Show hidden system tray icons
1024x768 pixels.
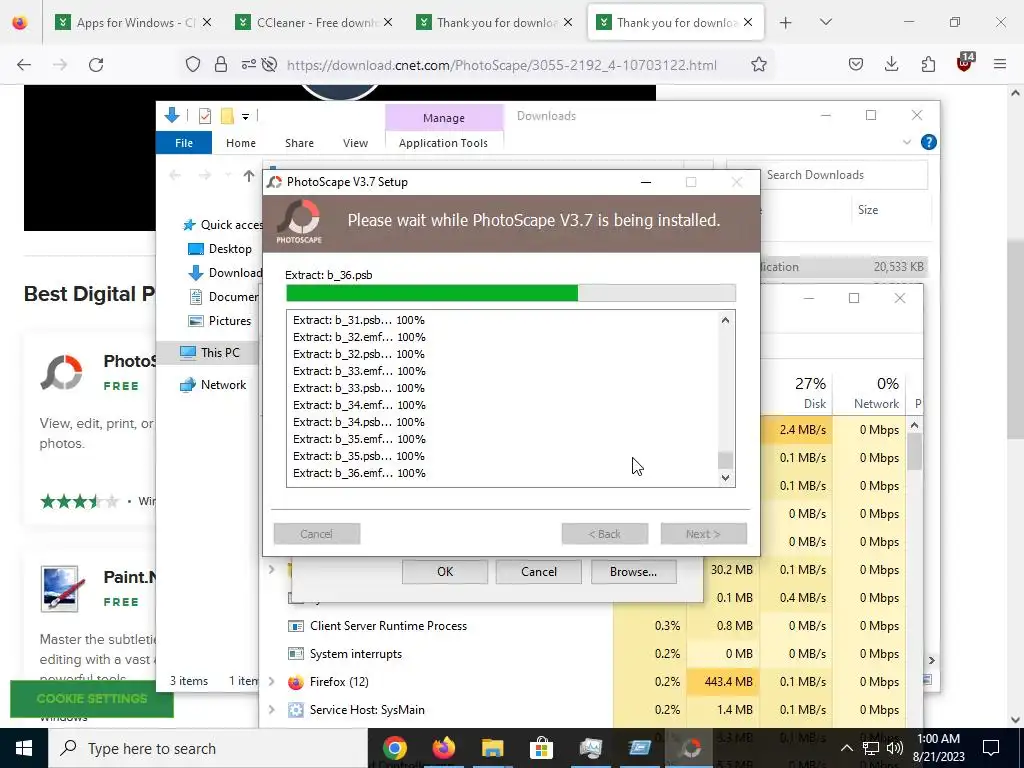[846, 748]
